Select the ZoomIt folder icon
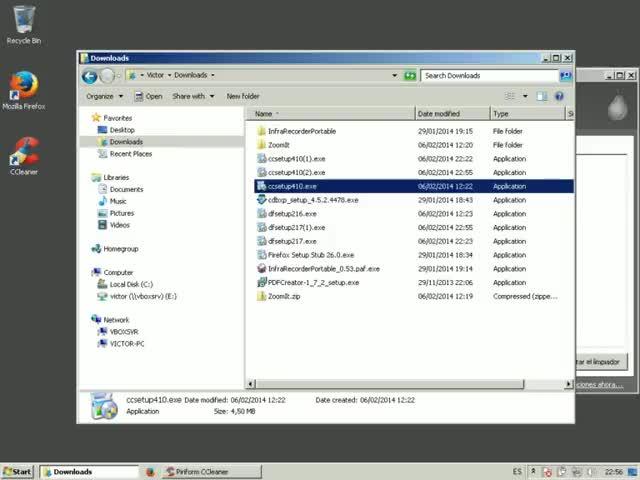Viewport: 640px width, 480px height. 262,145
